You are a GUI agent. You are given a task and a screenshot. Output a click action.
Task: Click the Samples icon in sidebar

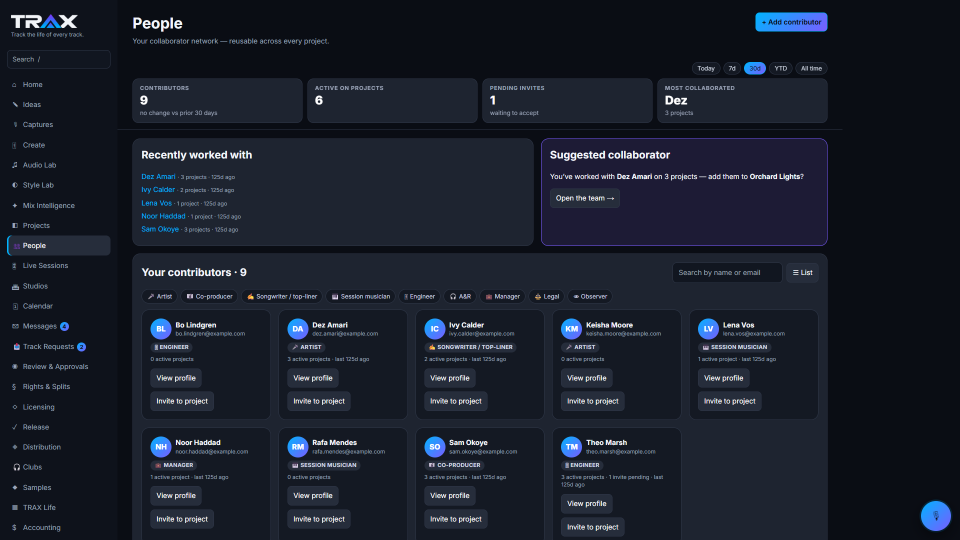15,487
